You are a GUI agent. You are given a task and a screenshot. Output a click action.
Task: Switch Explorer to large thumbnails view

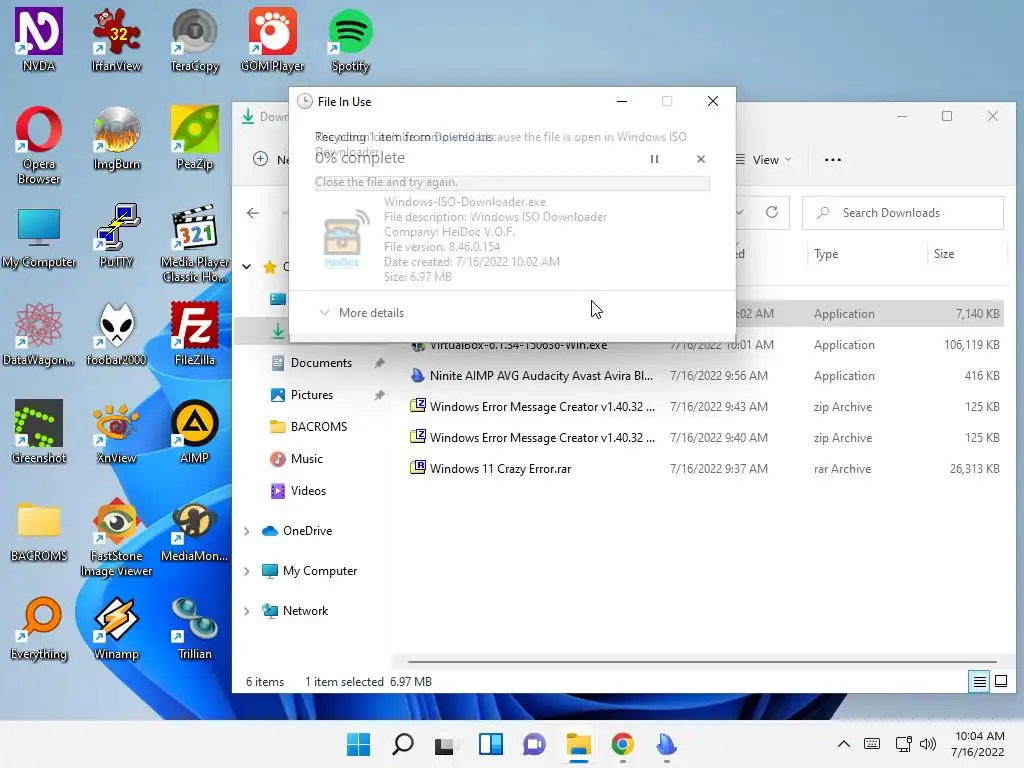tap(1000, 682)
